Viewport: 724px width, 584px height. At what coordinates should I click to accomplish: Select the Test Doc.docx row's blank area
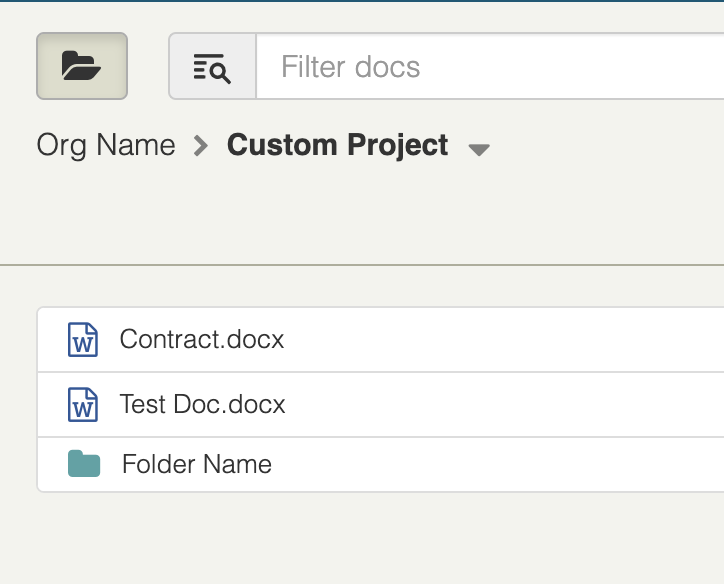[503, 404]
